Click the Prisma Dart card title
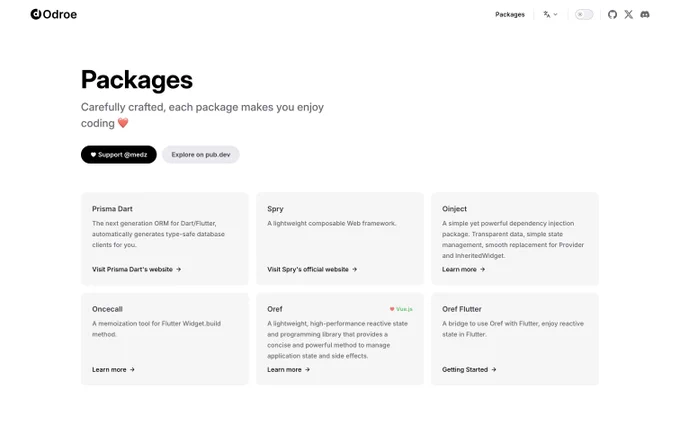This screenshot has width=680, height=425. pyautogui.click(x=112, y=209)
